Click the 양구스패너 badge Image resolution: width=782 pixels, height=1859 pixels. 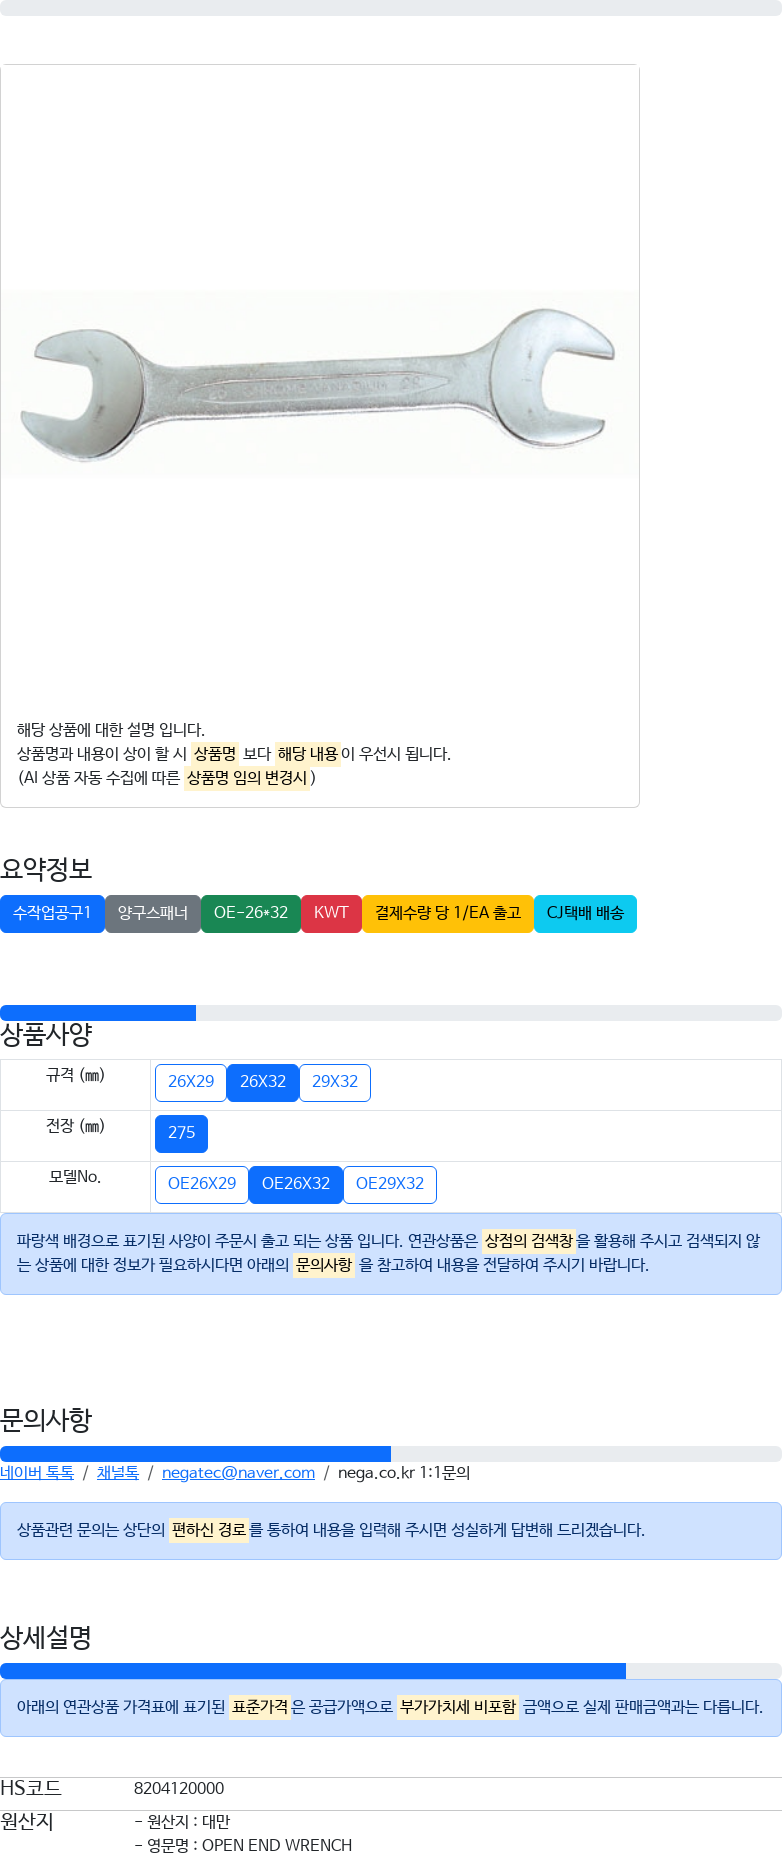coord(153,913)
